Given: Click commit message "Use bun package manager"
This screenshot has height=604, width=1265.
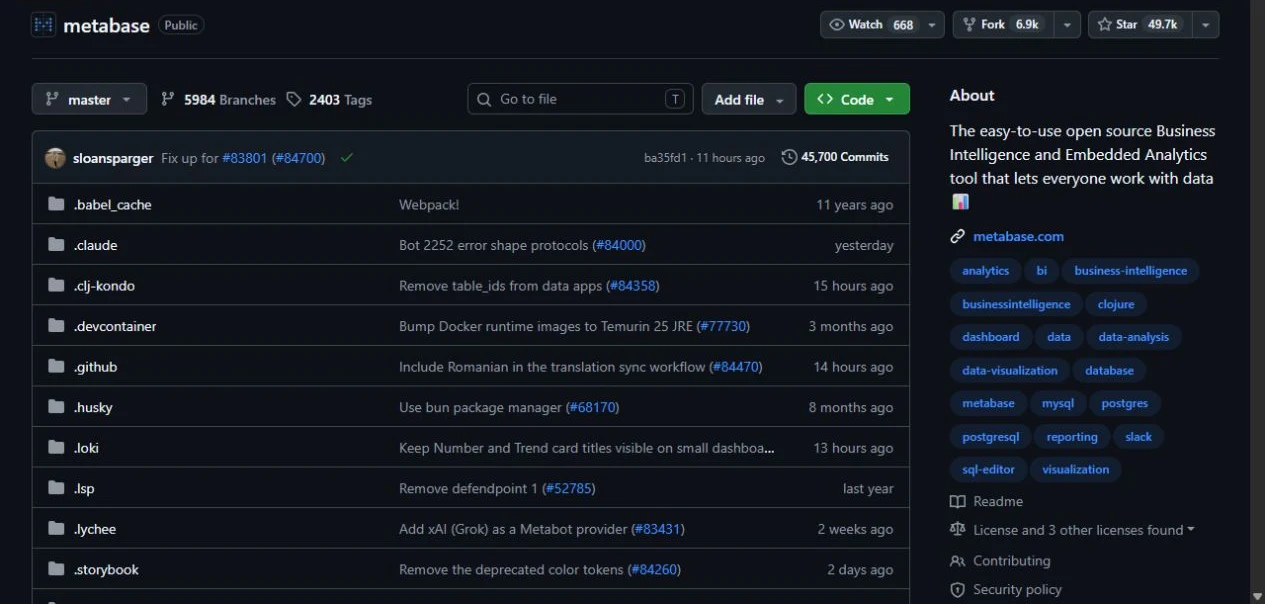Looking at the screenshot, I should click(x=480, y=407).
